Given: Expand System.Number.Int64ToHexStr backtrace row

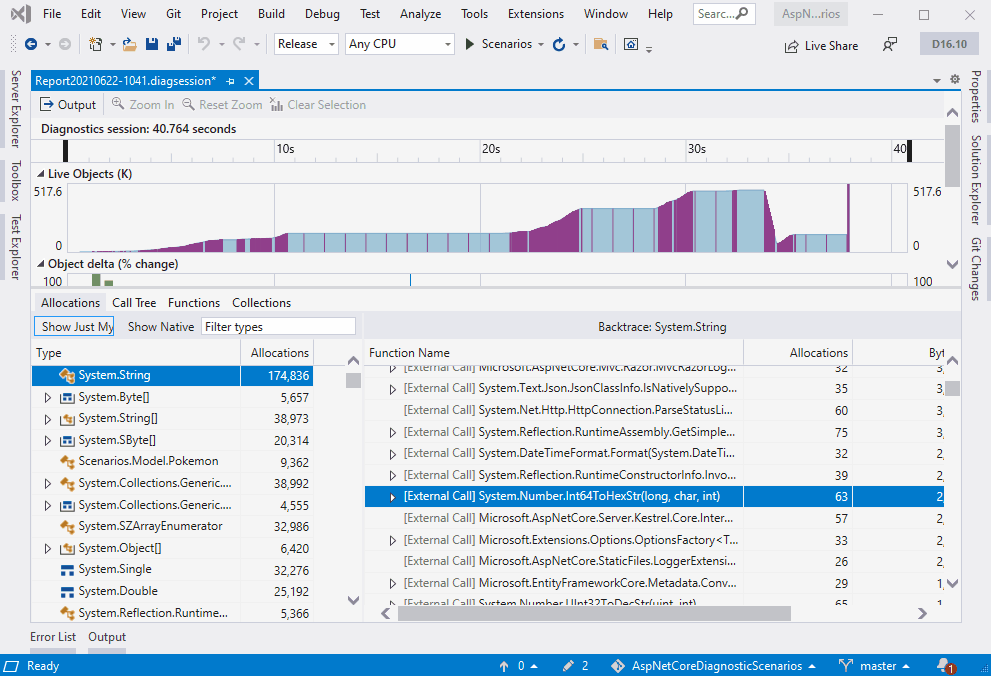Looking at the screenshot, I should coord(392,497).
